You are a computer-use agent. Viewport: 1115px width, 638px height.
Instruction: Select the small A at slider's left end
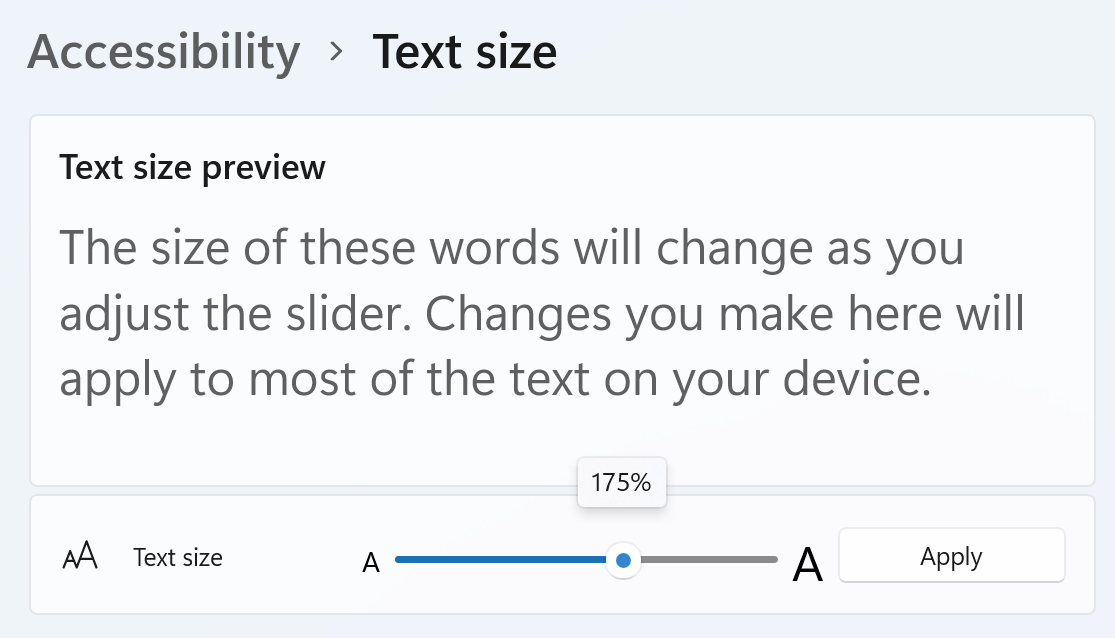(x=371, y=562)
